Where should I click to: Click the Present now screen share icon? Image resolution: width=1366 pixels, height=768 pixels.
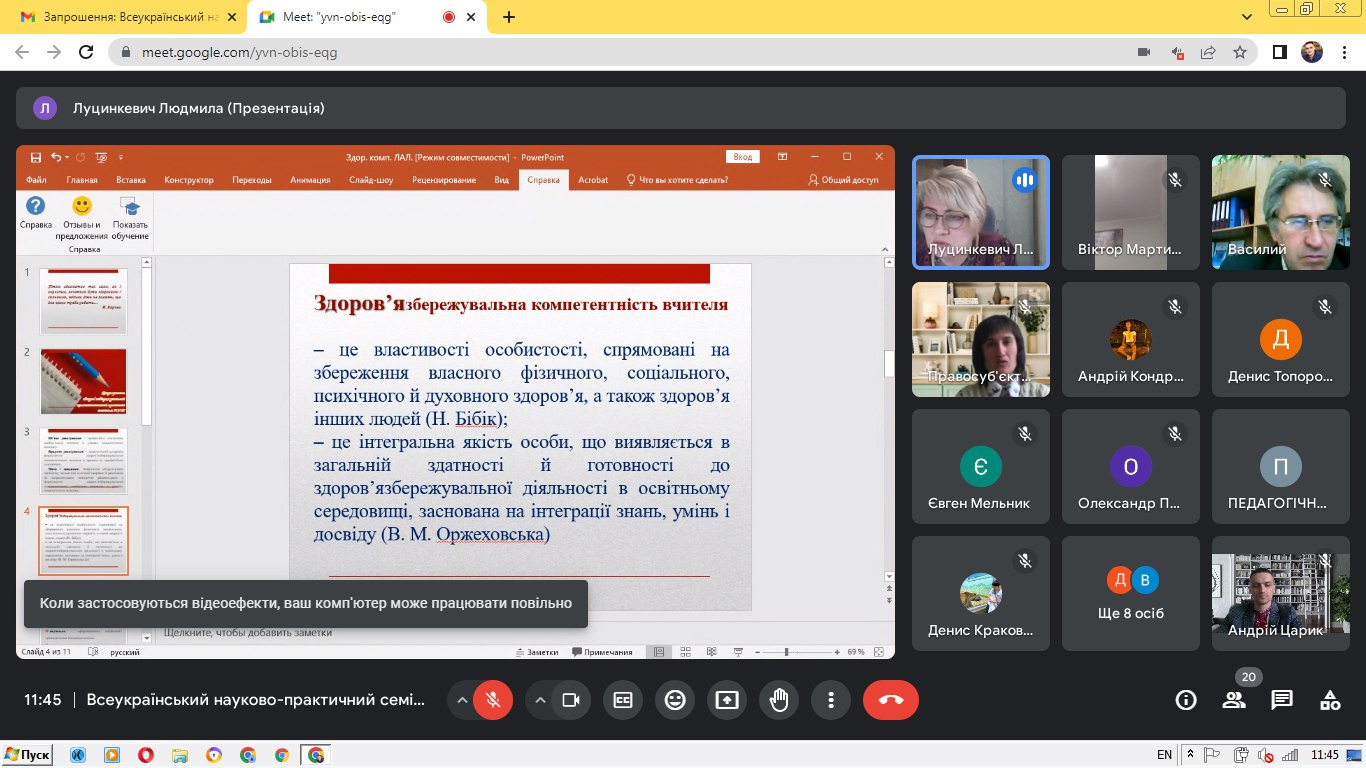coord(727,700)
